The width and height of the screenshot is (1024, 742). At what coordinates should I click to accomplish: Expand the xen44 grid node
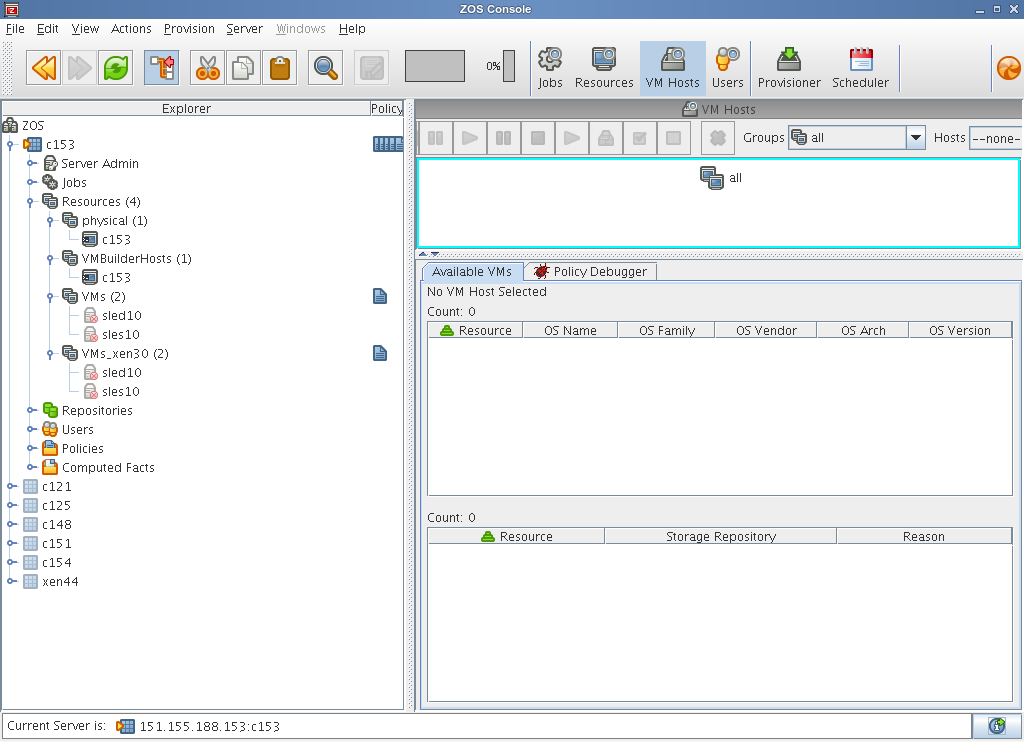12,581
